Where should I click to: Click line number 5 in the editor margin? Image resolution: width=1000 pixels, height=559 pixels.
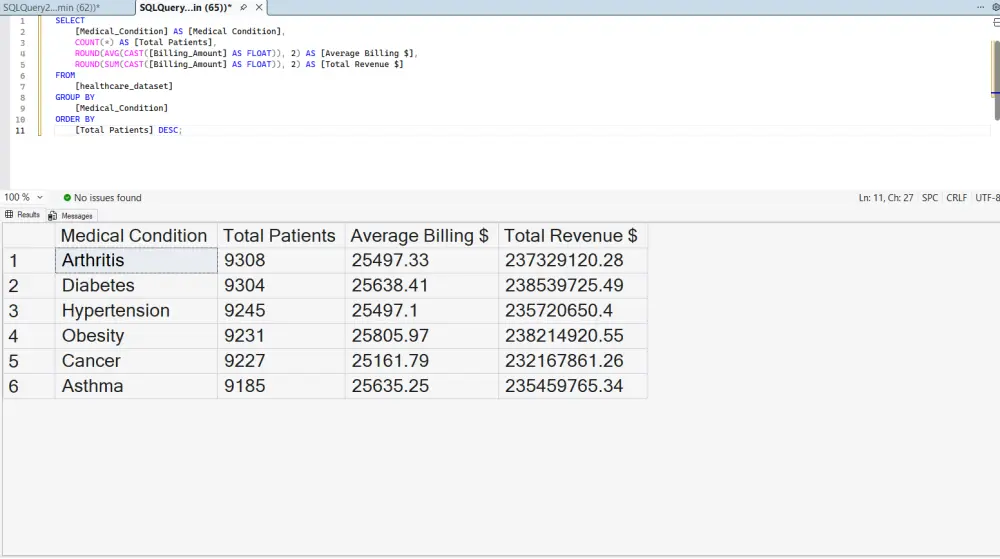coord(22,64)
